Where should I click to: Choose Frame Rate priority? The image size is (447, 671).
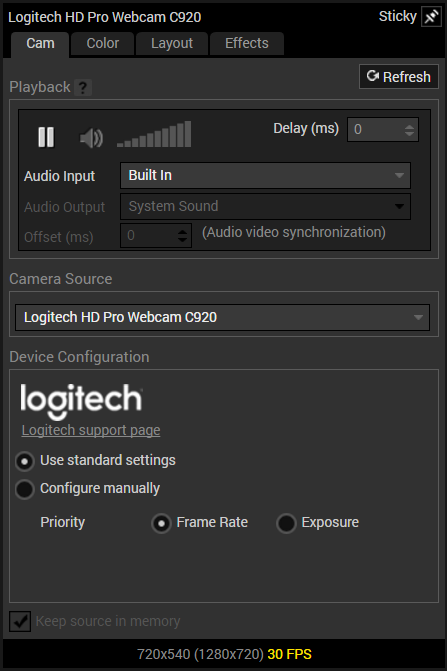click(161, 523)
